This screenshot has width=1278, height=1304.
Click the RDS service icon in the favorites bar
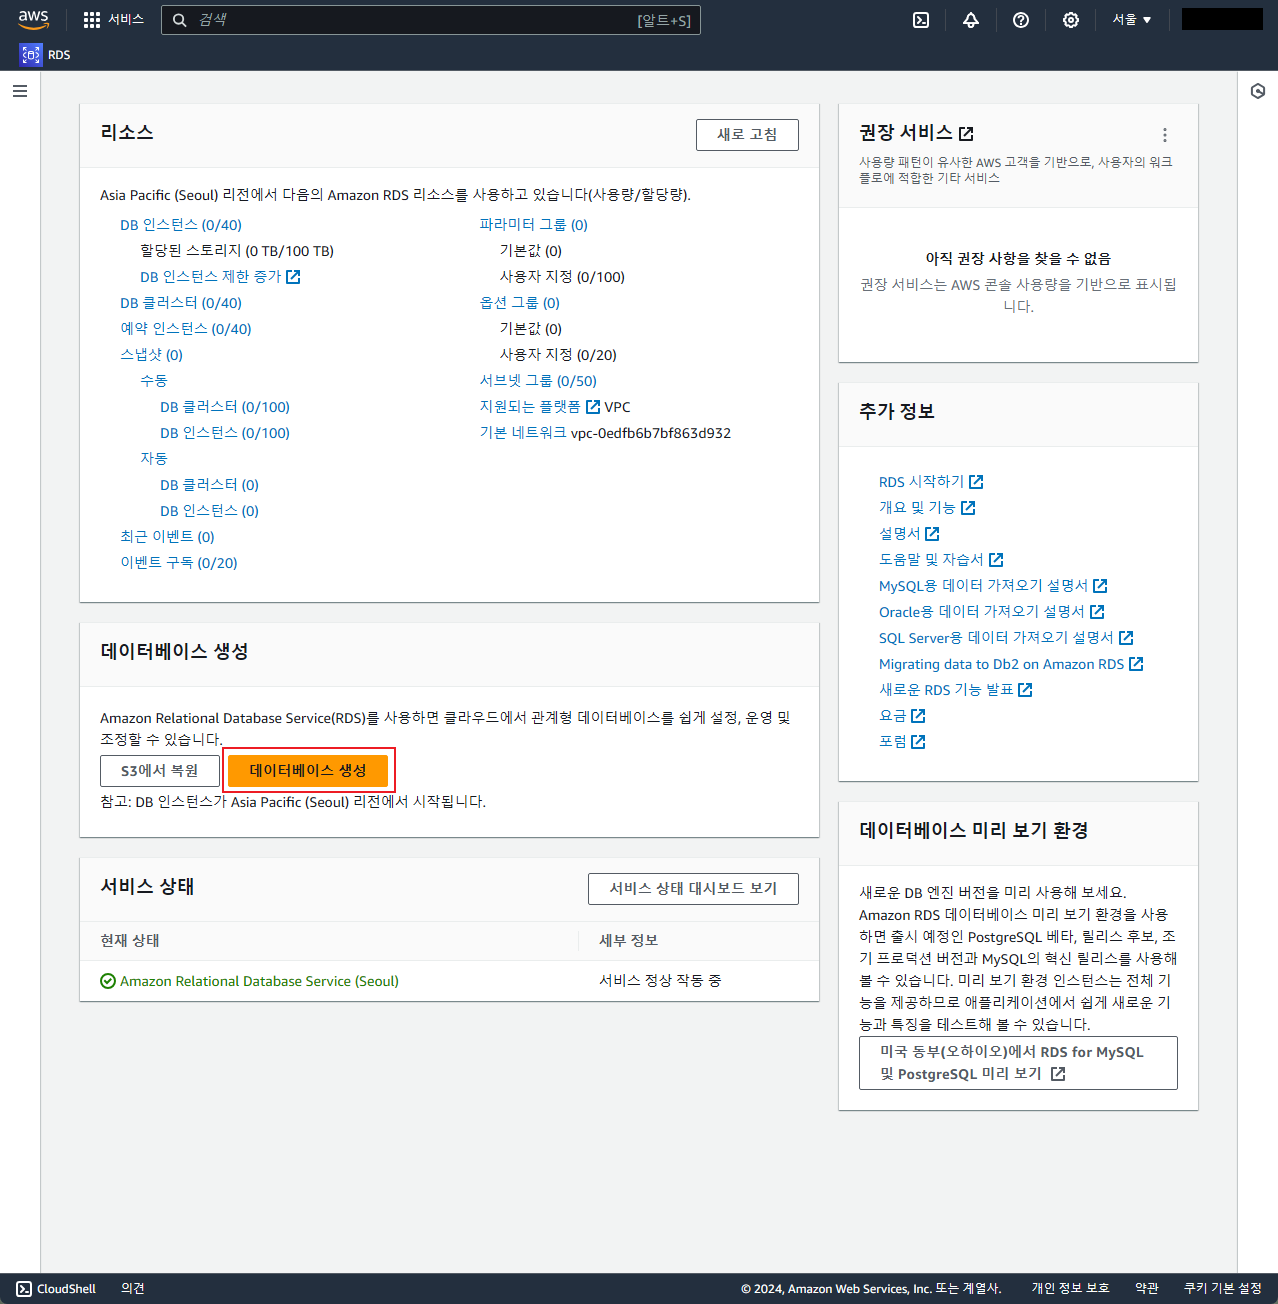coord(31,55)
